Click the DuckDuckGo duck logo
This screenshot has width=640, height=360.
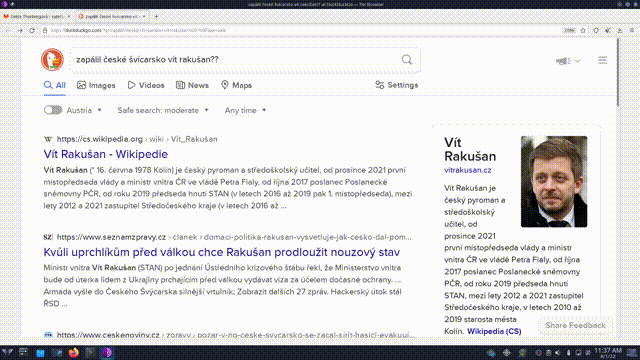coord(52,60)
